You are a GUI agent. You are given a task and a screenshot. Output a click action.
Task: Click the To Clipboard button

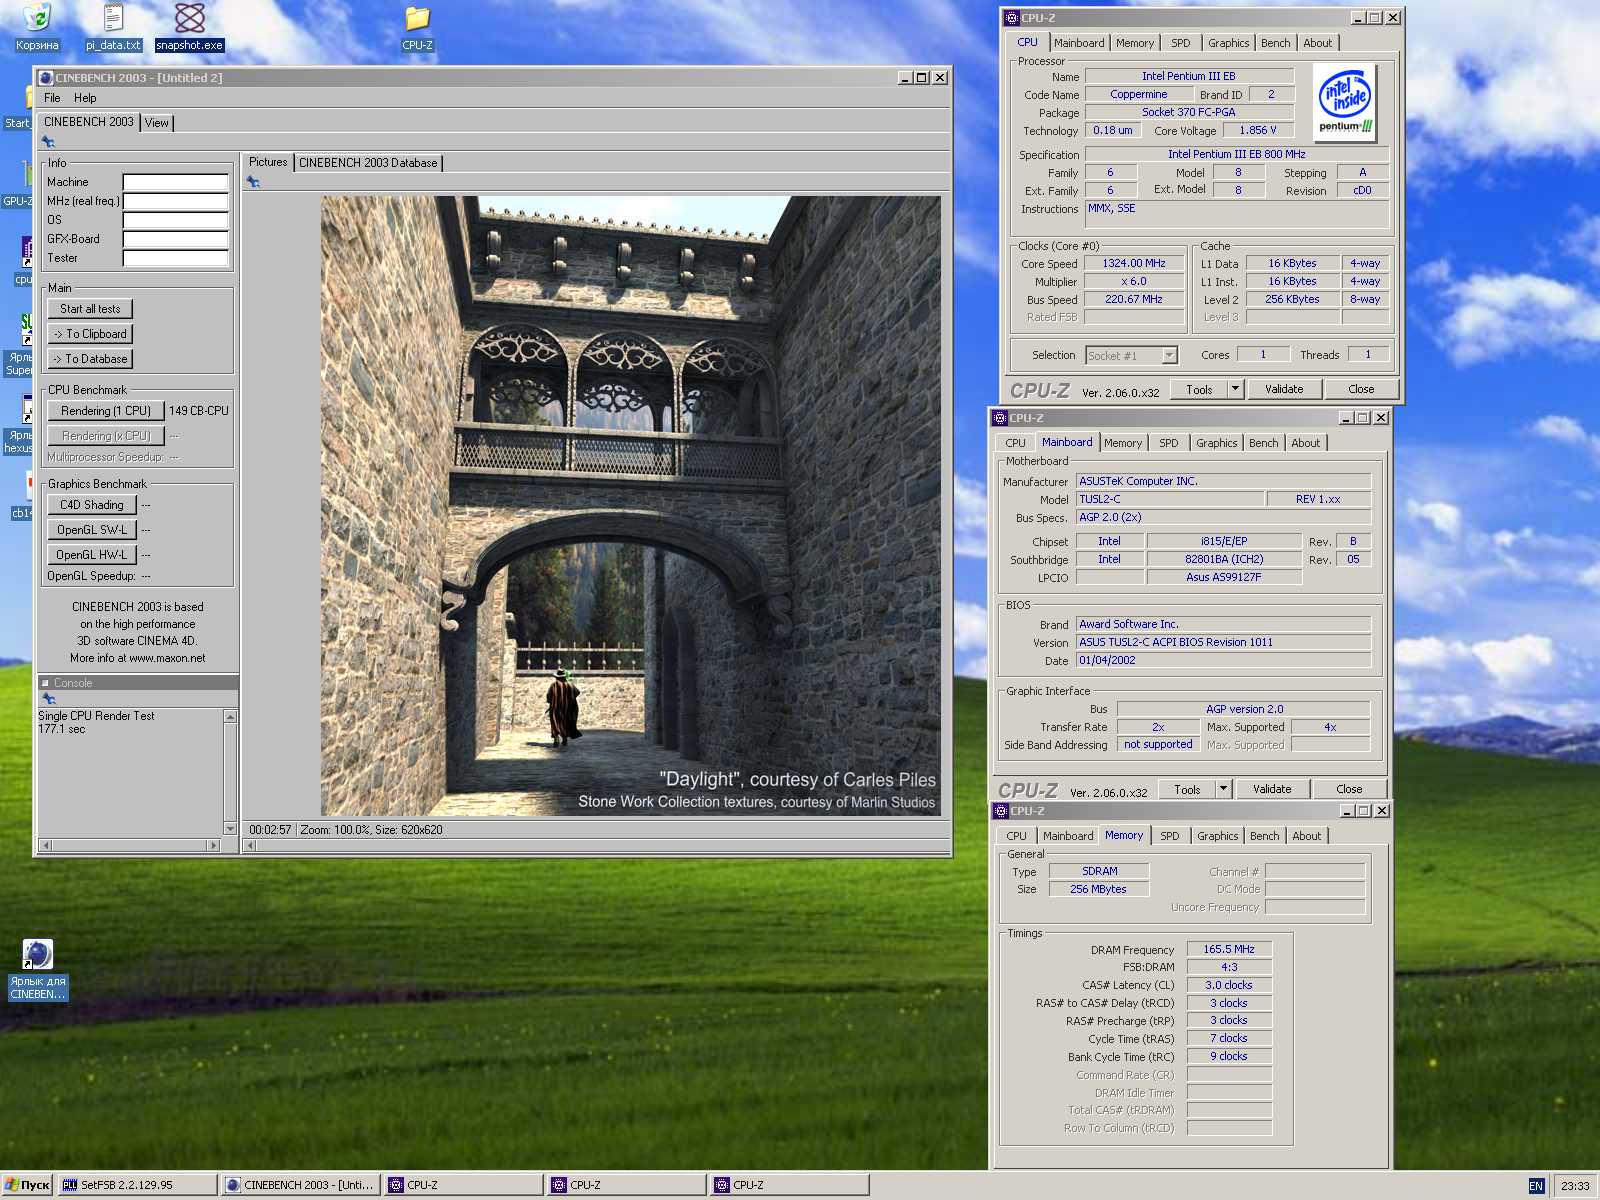(90, 334)
